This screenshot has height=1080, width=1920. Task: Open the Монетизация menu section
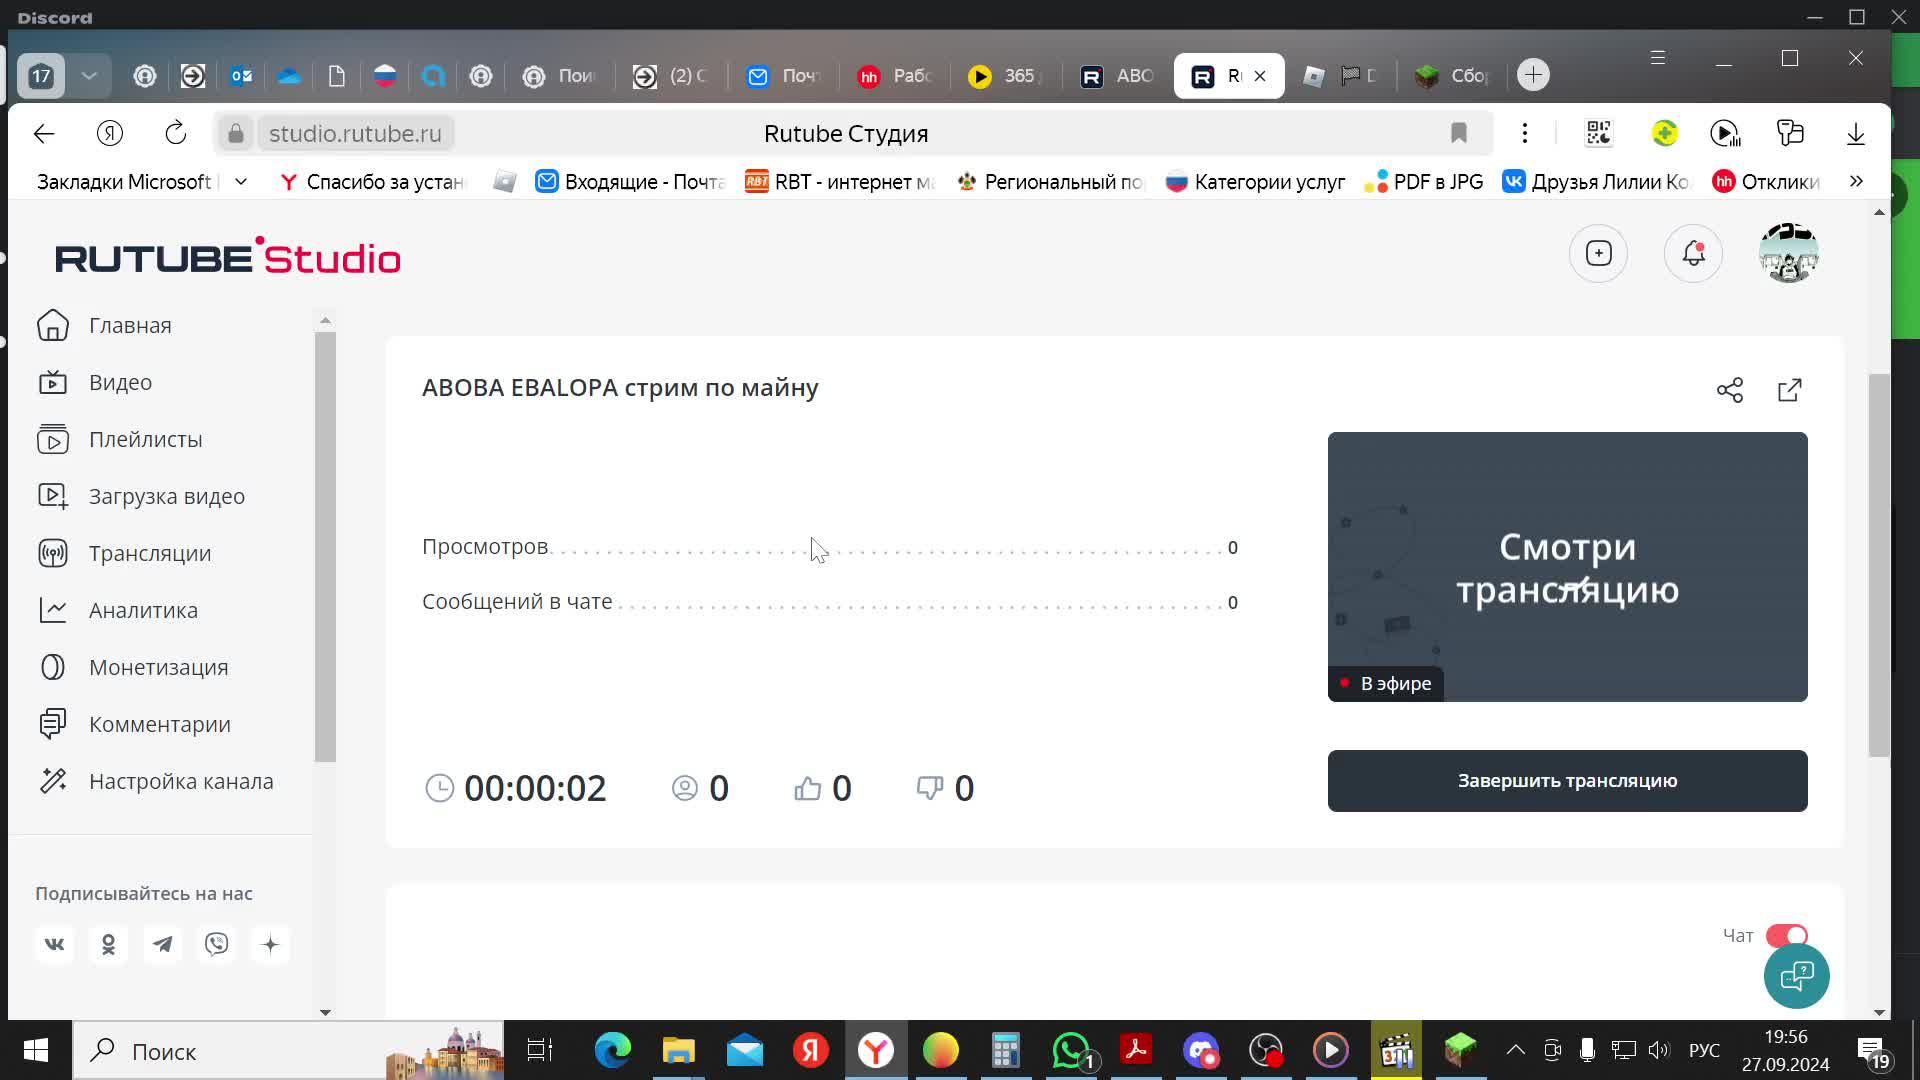click(x=158, y=666)
